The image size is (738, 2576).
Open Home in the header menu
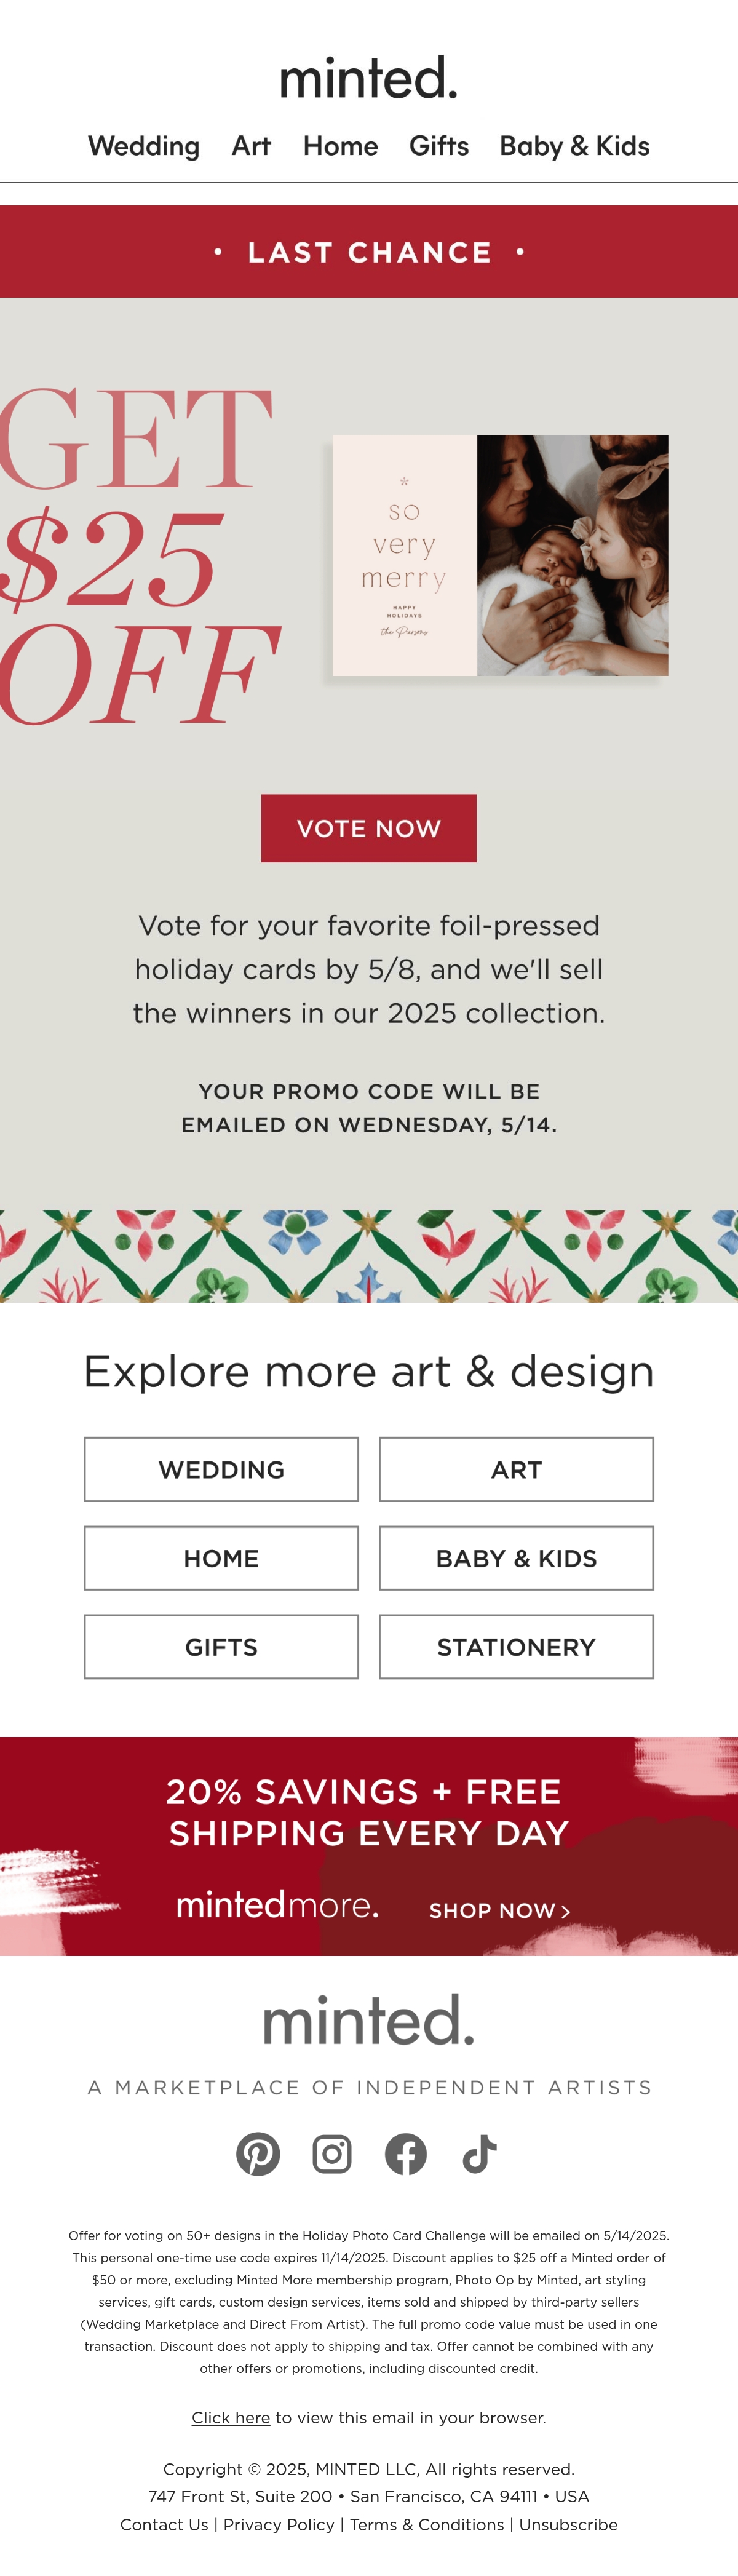(340, 146)
